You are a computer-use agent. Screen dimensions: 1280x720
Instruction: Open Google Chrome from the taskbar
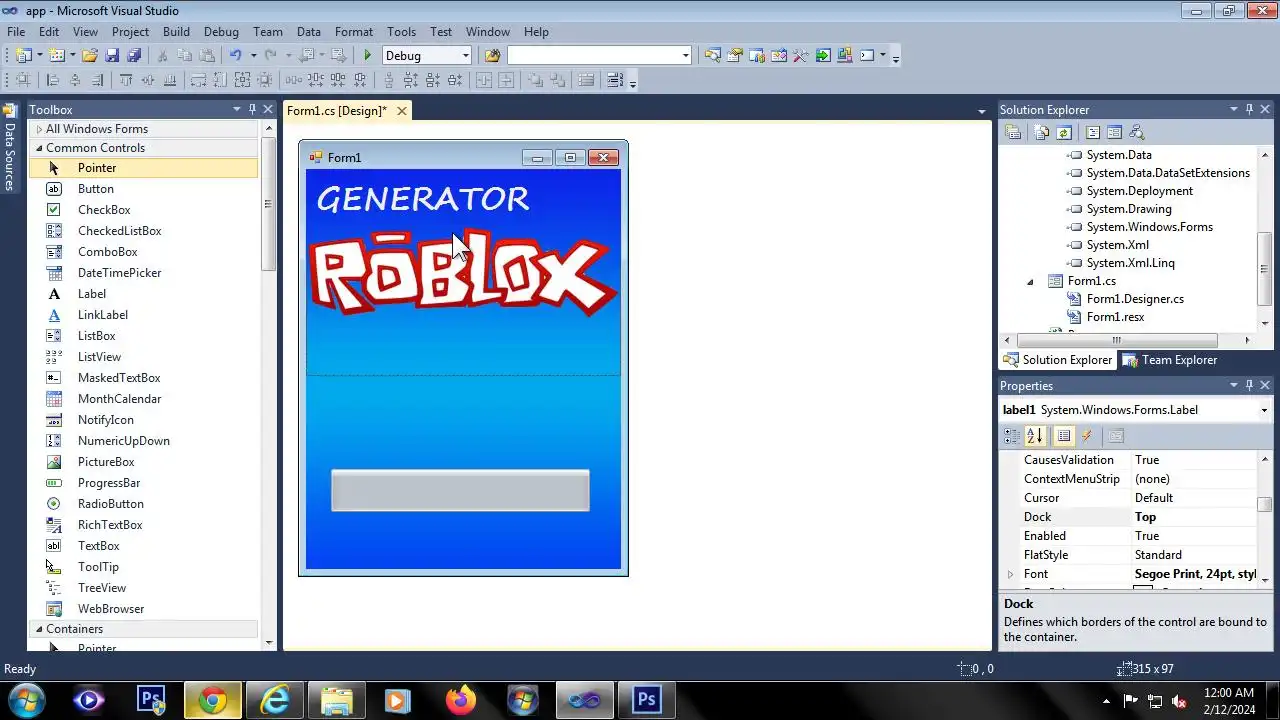pyautogui.click(x=212, y=700)
